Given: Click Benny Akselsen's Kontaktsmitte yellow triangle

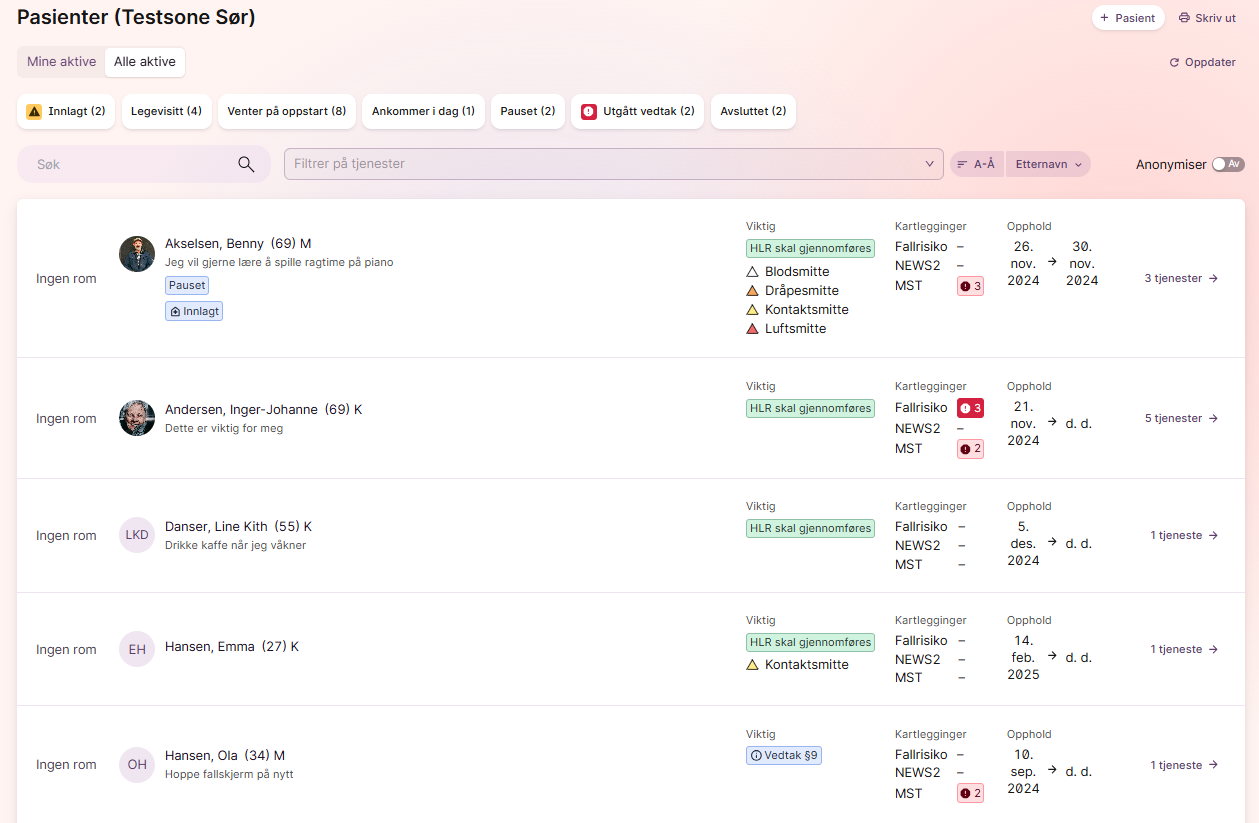Looking at the screenshot, I should point(753,310).
